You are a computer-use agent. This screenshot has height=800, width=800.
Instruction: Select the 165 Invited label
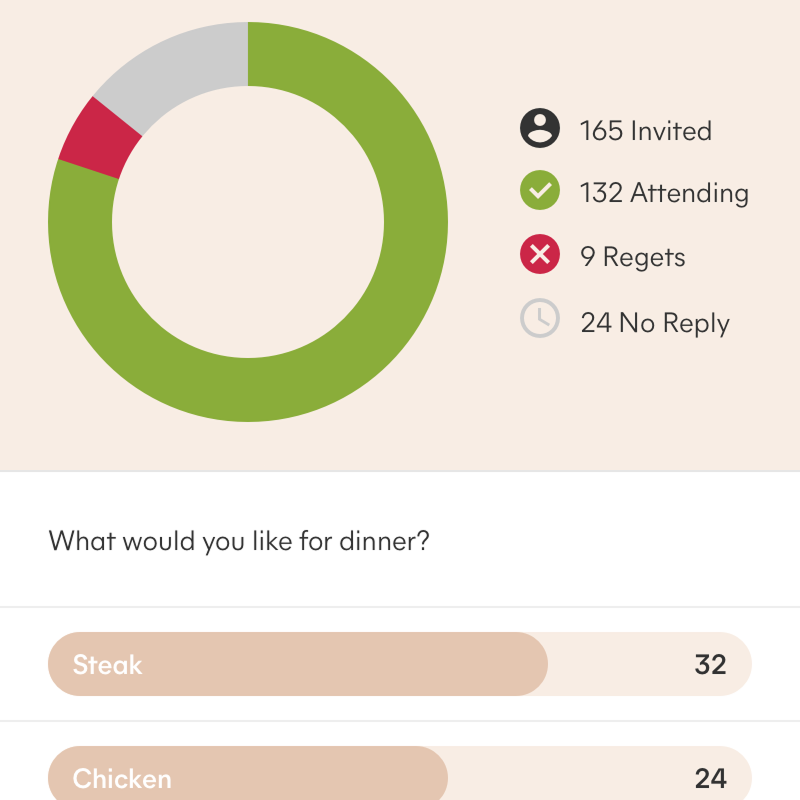click(x=645, y=131)
